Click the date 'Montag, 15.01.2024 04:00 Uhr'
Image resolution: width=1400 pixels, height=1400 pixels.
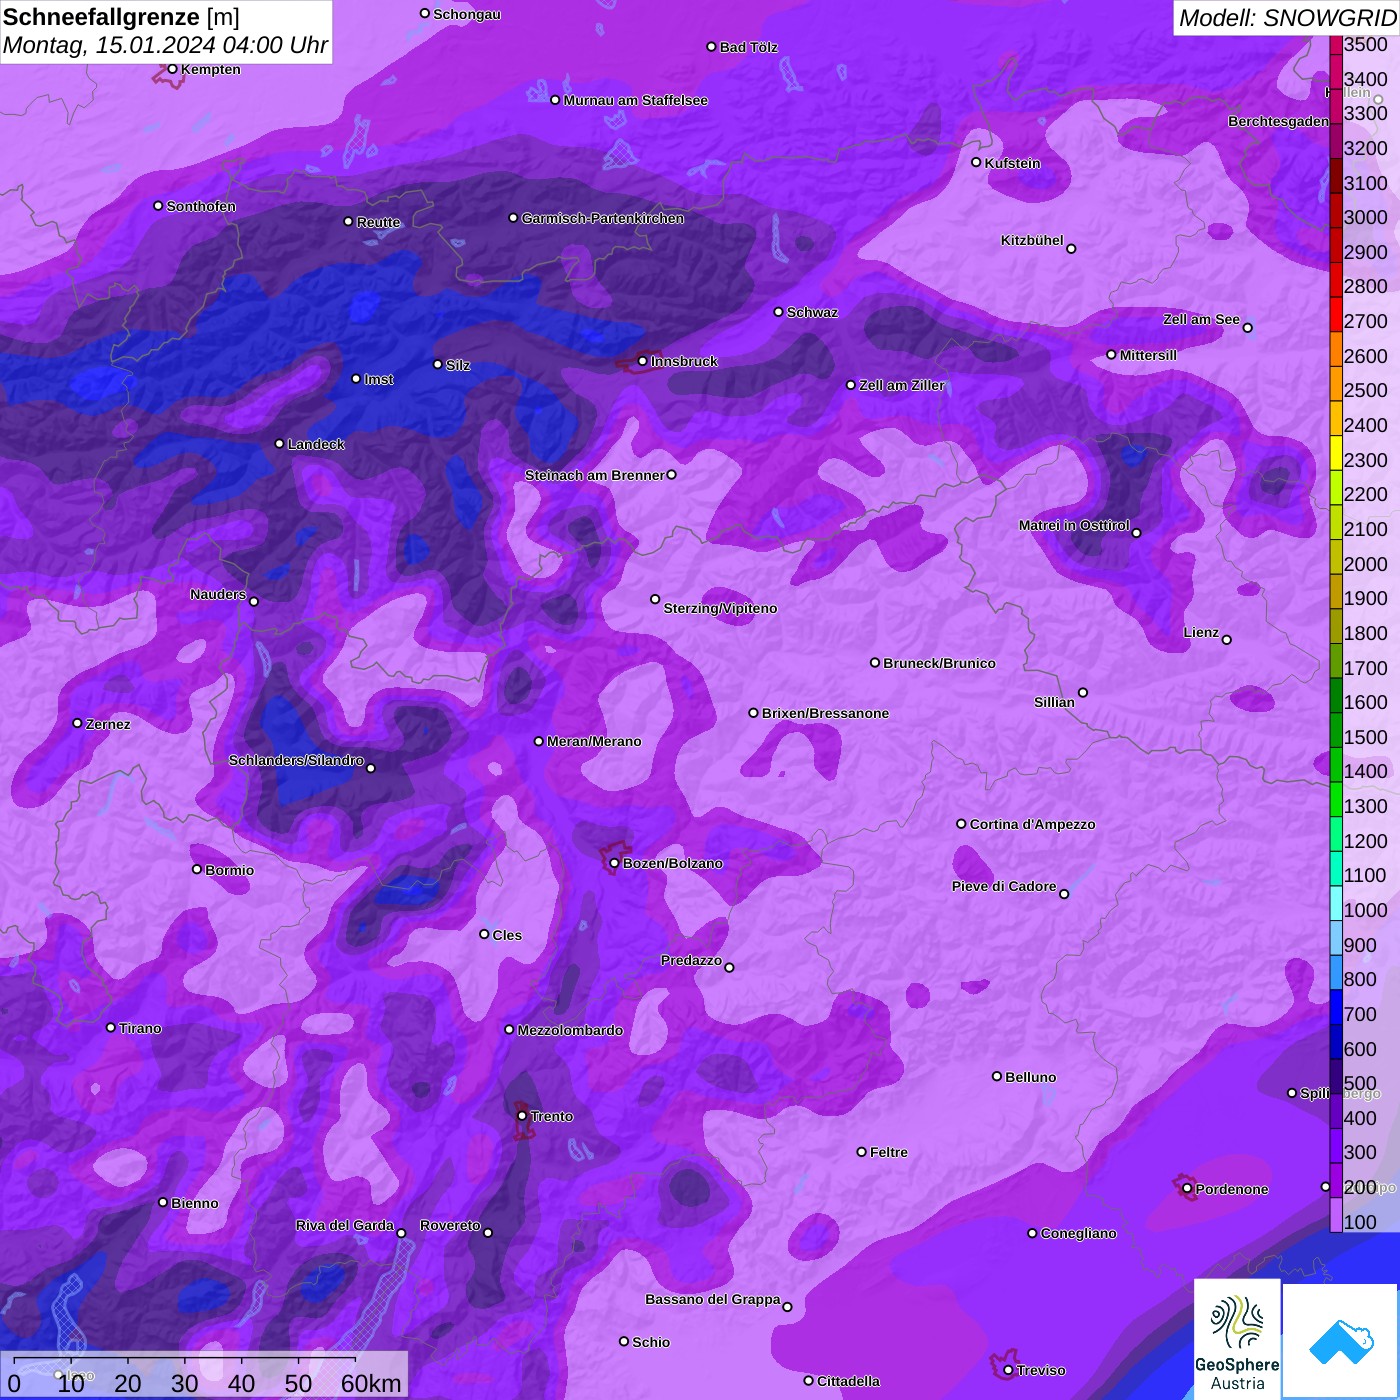(x=165, y=45)
